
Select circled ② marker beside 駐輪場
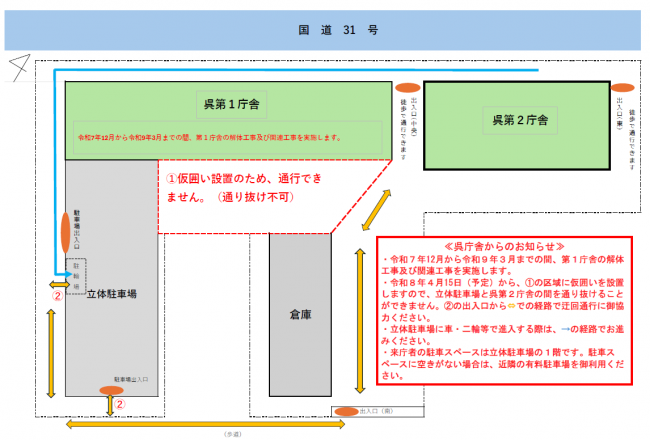pos(57,296)
